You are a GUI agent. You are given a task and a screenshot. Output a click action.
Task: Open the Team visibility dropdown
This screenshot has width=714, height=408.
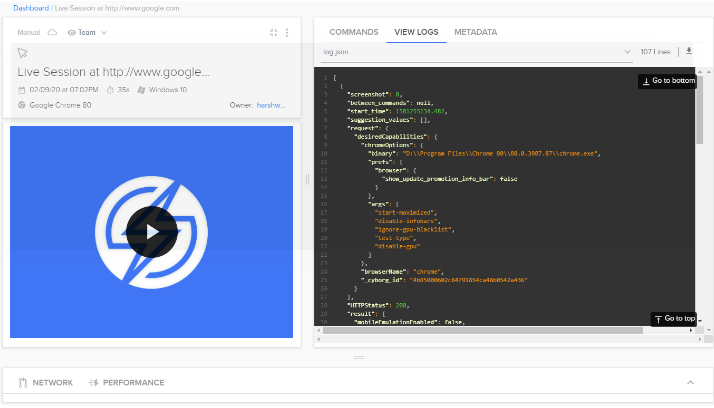[87, 33]
